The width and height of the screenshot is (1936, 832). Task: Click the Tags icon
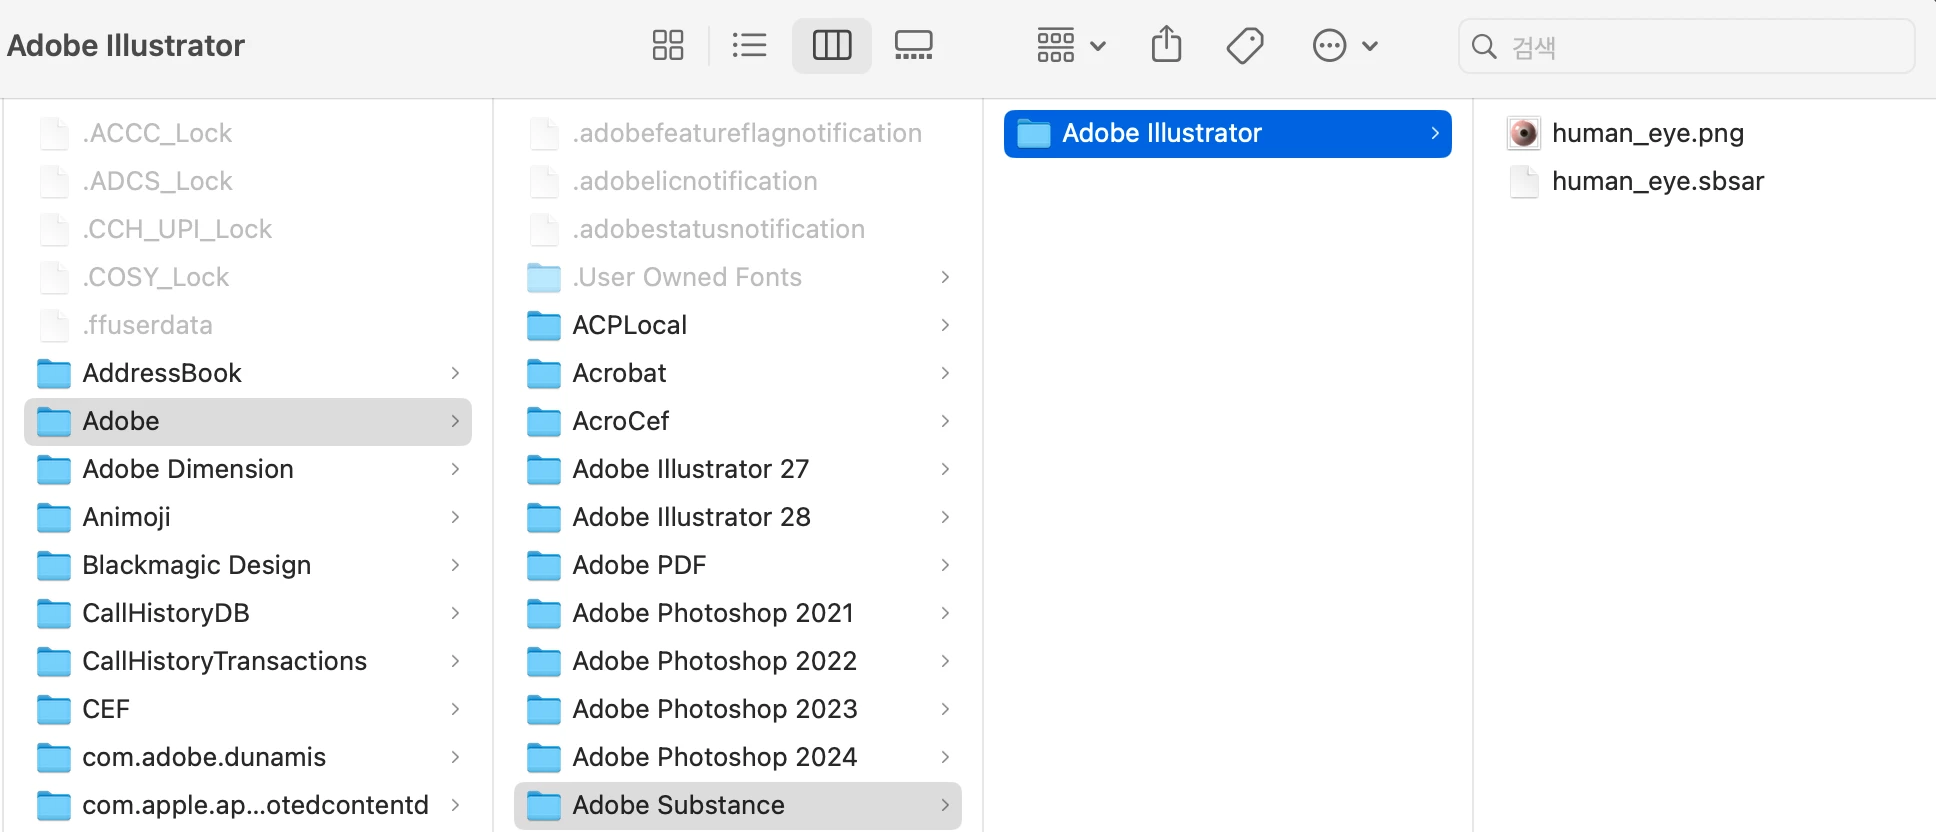(x=1245, y=45)
